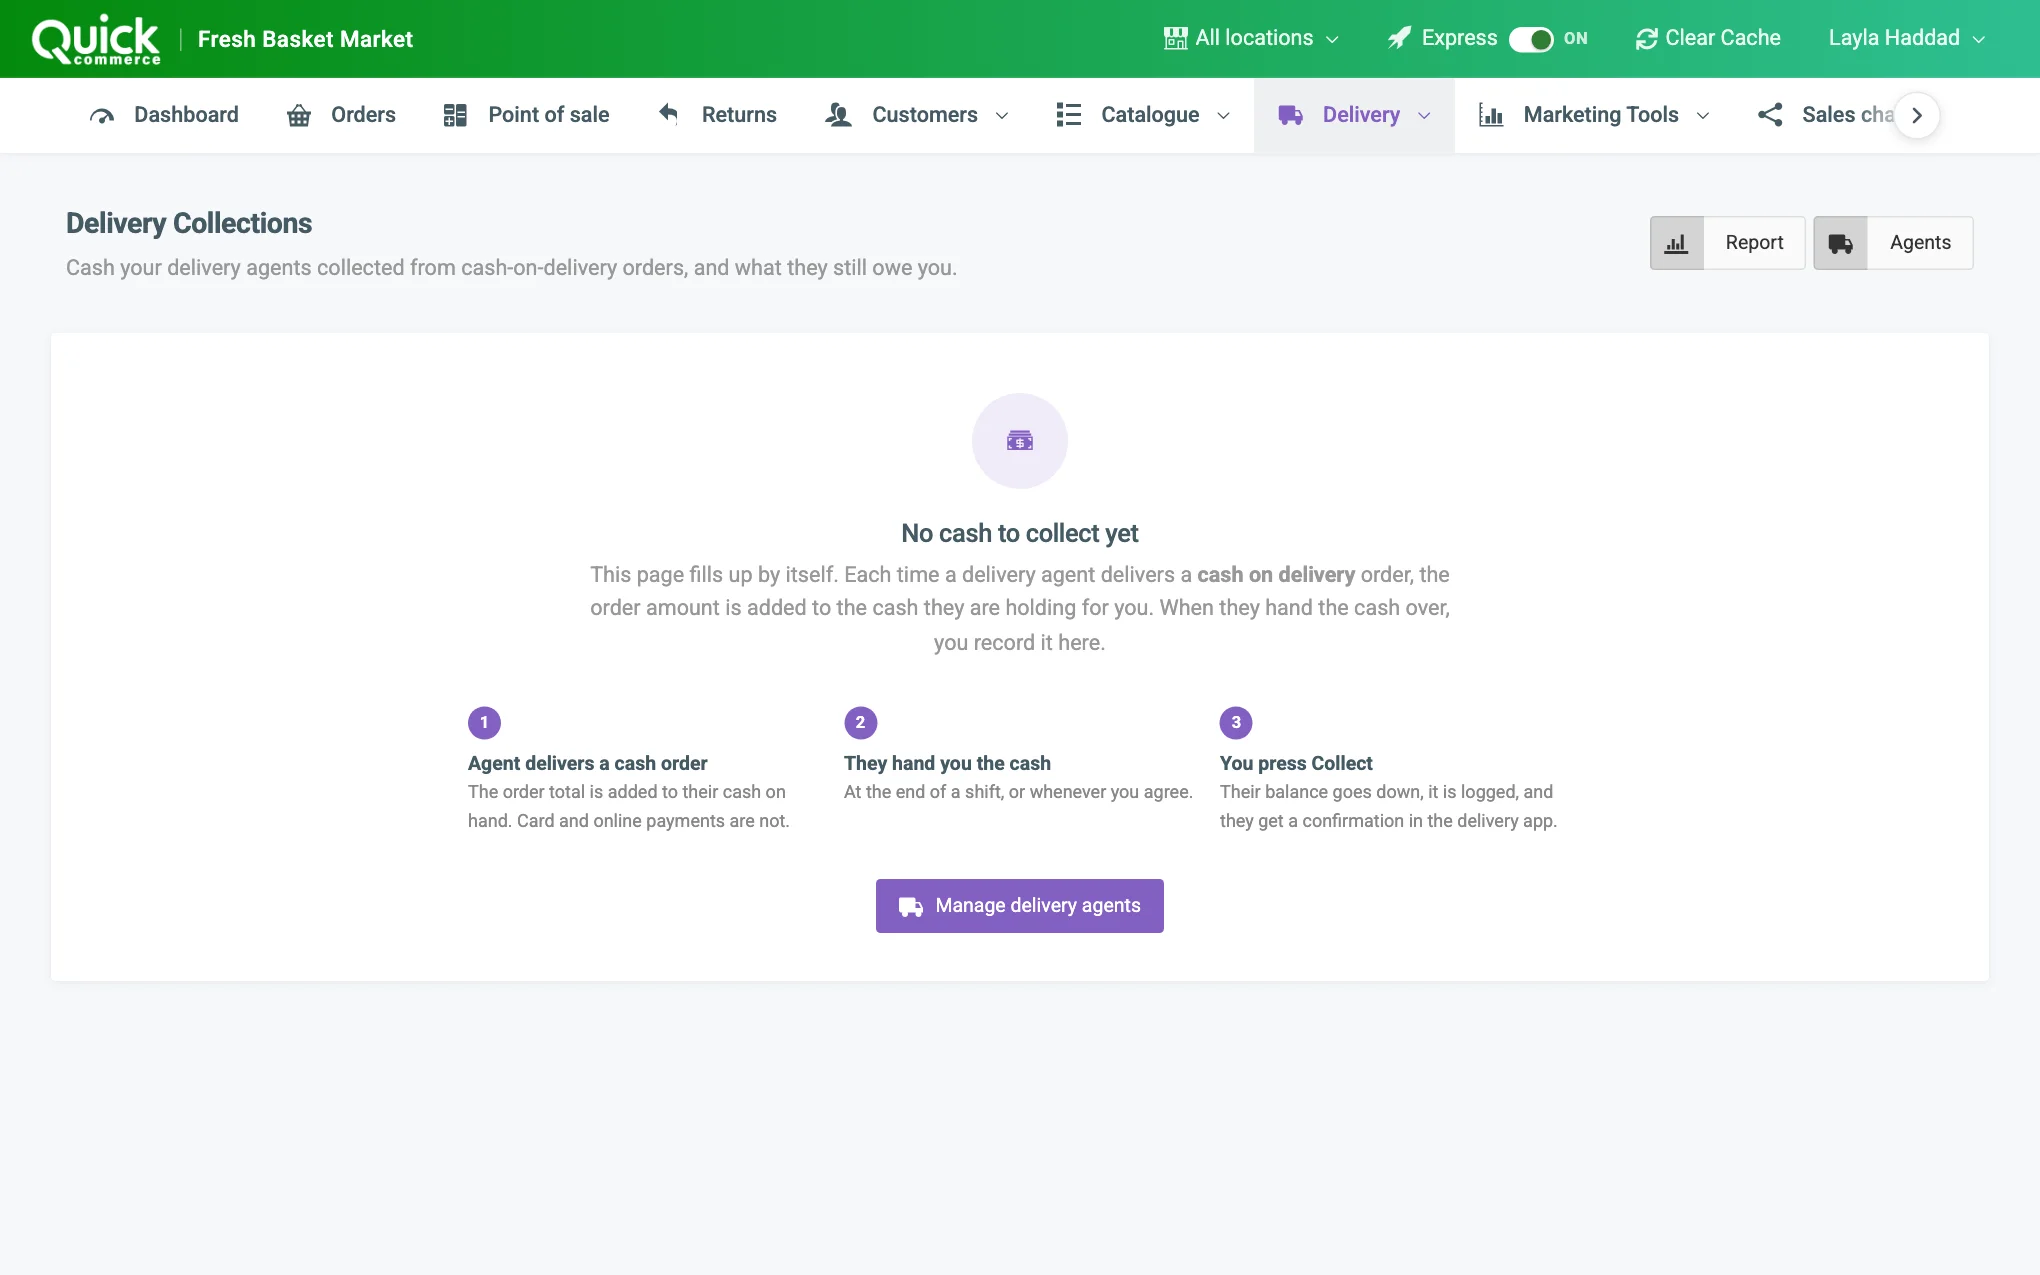Open the All locations dropdown

pos(1252,39)
